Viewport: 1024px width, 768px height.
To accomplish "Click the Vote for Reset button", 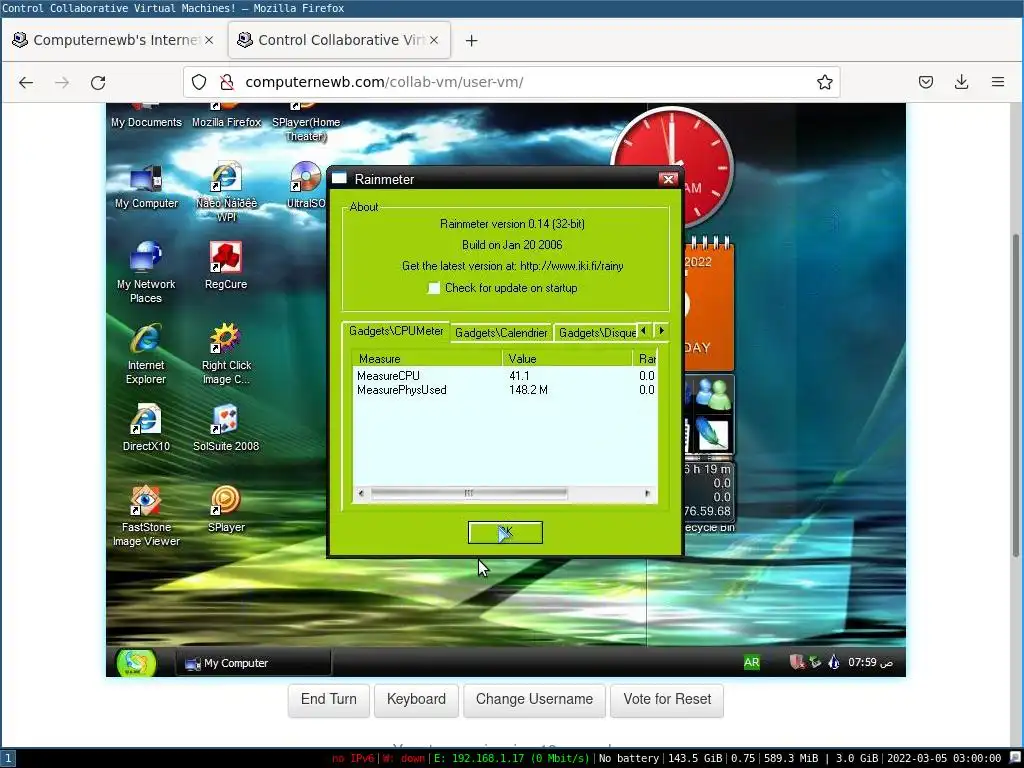I will pos(667,699).
